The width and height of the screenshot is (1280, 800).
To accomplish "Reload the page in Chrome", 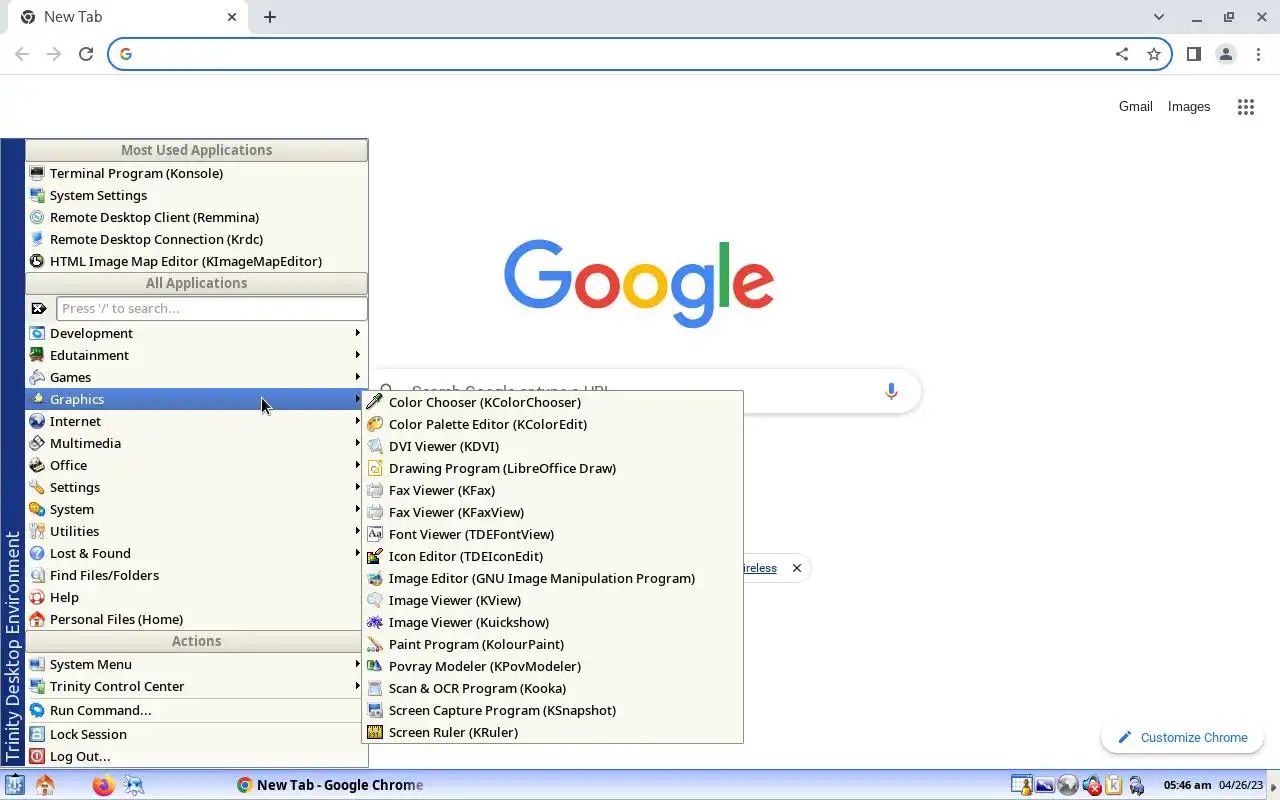I will click(86, 54).
